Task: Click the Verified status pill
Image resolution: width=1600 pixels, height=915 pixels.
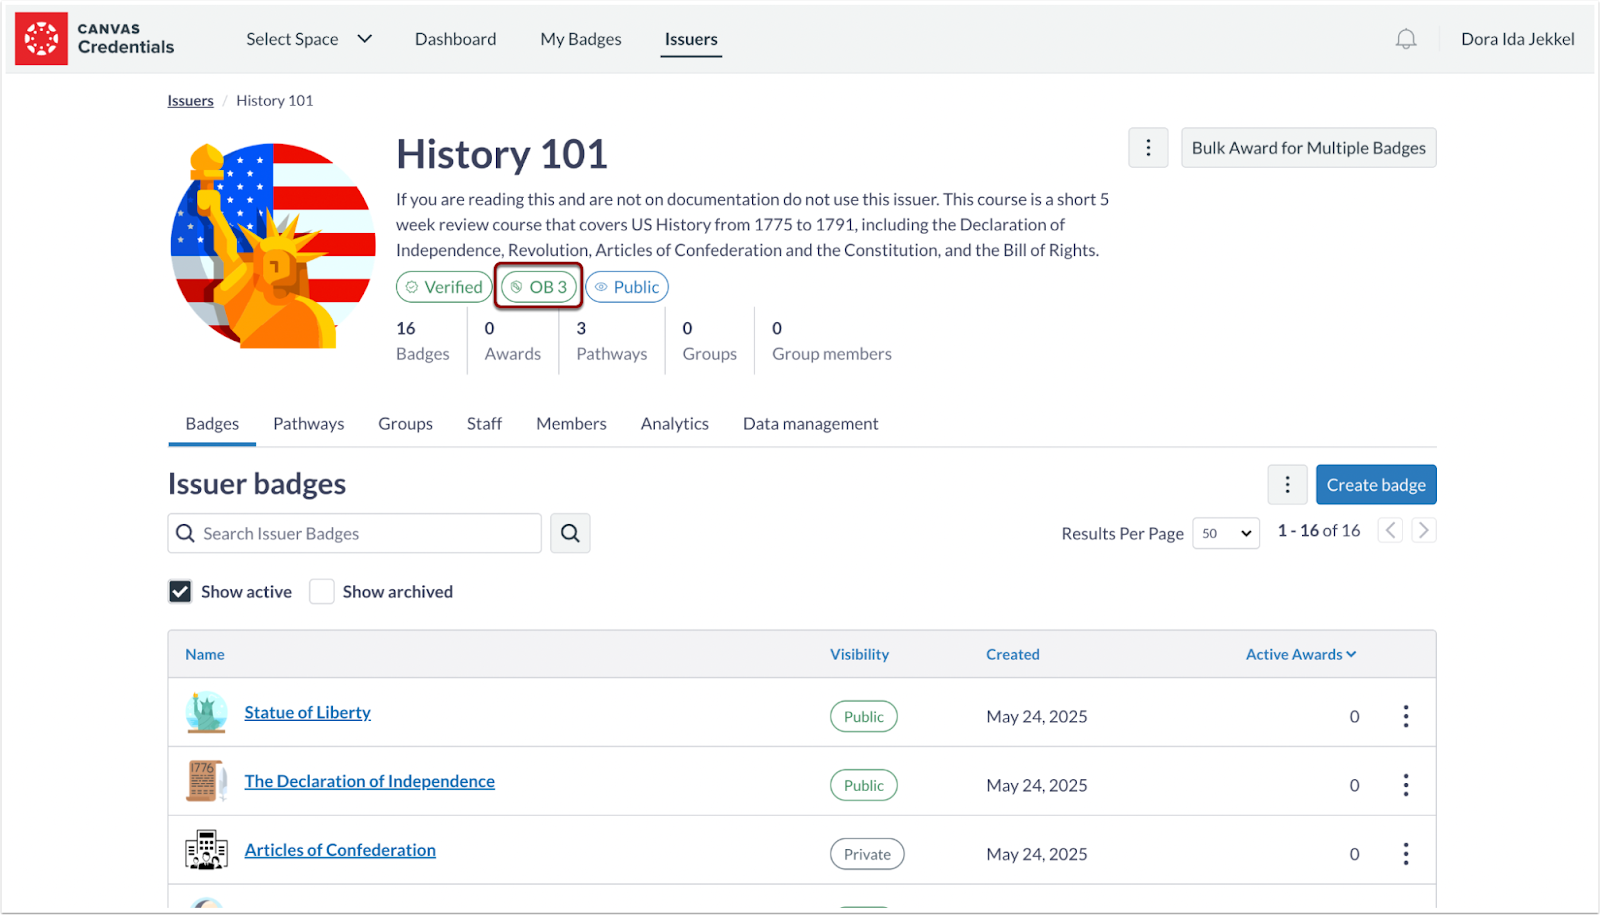Action: tap(444, 287)
